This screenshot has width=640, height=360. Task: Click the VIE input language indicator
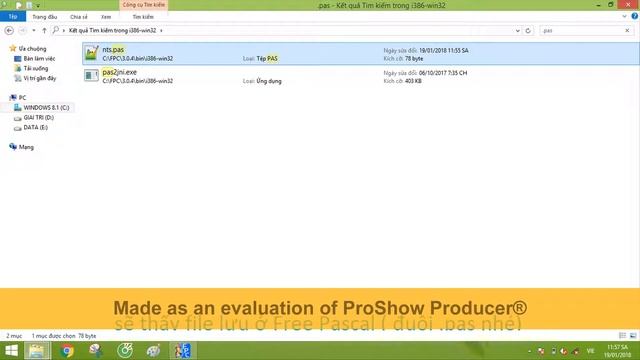tap(590, 351)
